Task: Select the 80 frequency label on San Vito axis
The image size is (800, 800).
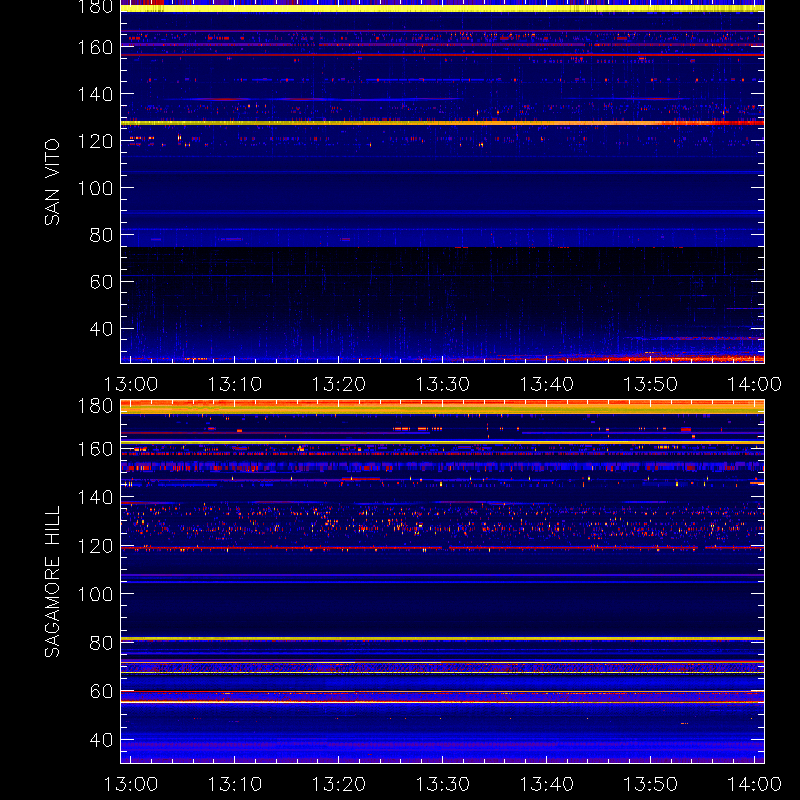Action: (x=102, y=235)
